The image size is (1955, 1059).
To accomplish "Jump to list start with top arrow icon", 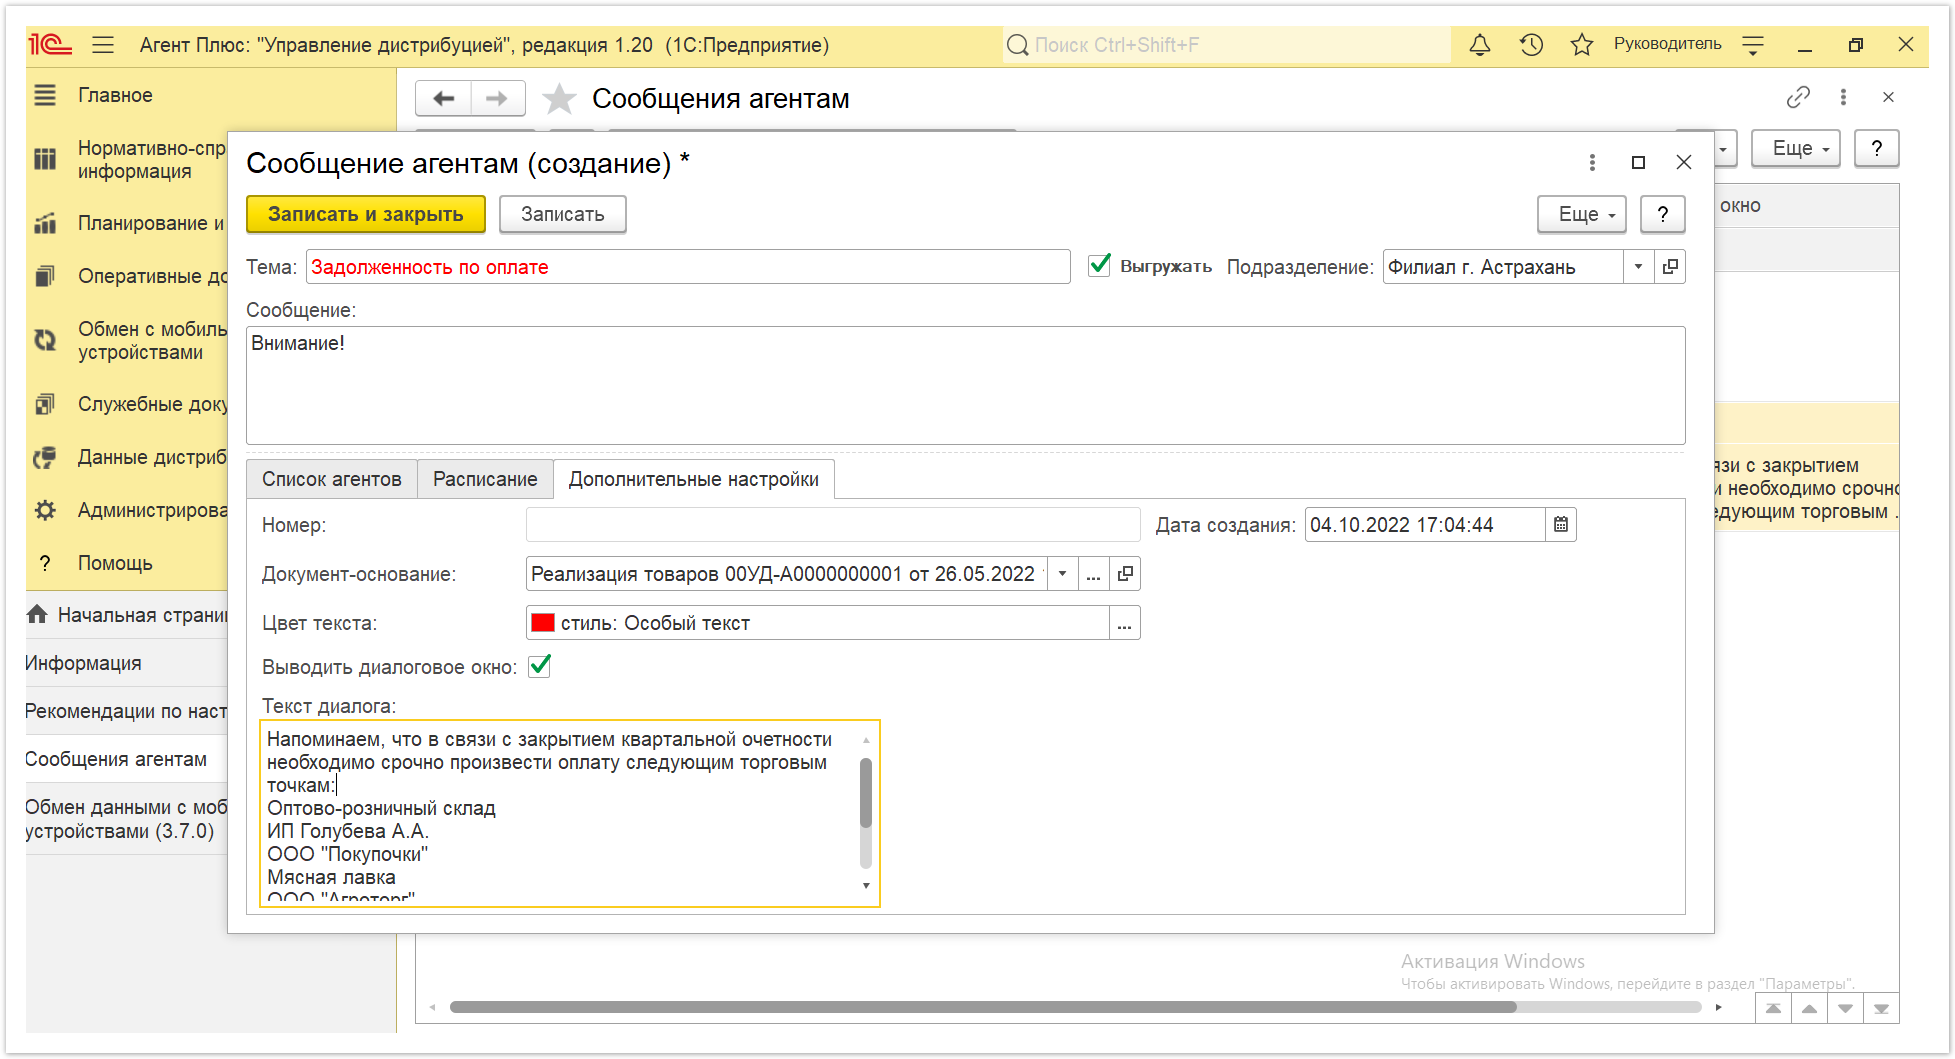I will pyautogui.click(x=1773, y=1008).
